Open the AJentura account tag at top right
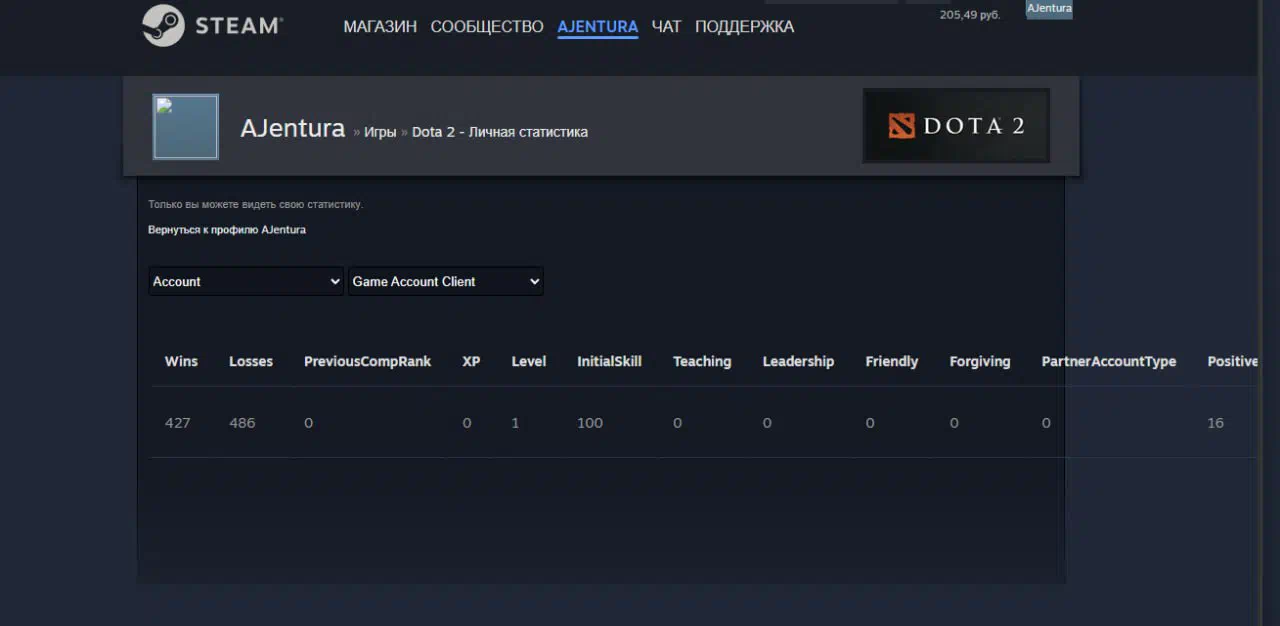This screenshot has width=1280, height=626. coord(1049,9)
